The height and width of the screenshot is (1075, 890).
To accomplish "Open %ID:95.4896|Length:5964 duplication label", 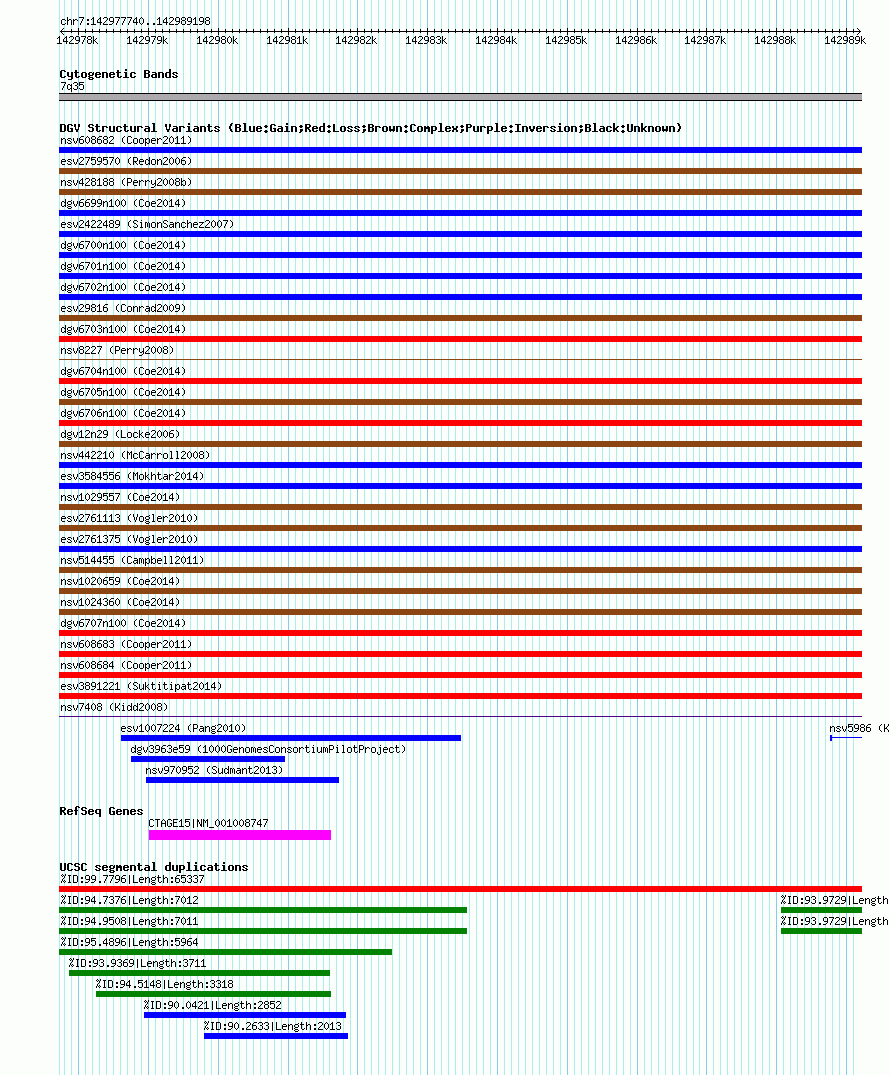I will [x=130, y=942].
